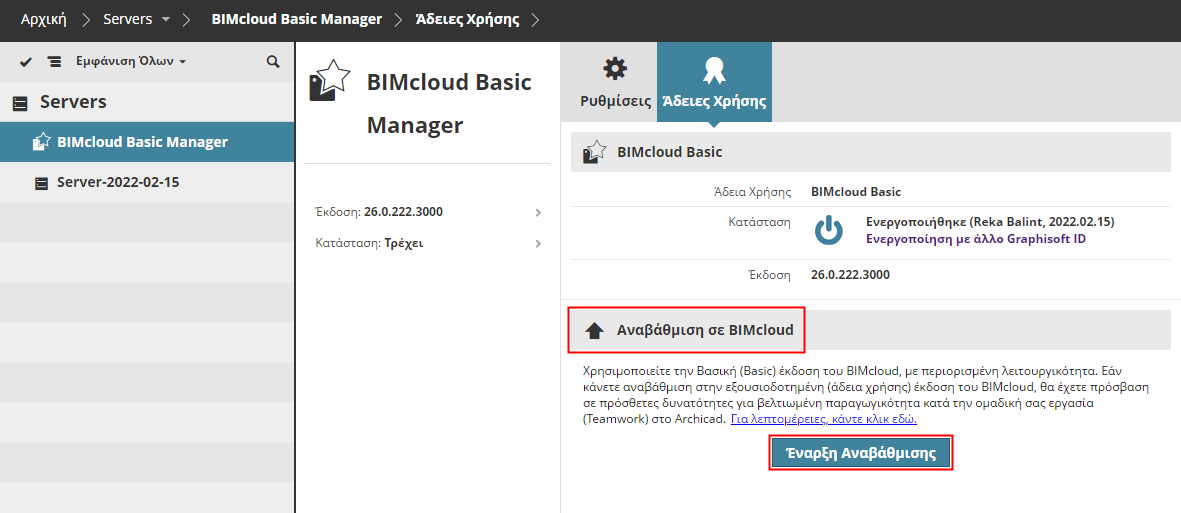Click the ribbon badge icon on Άδειες Χρήσης tab
This screenshot has height=513, width=1181.
(714, 70)
